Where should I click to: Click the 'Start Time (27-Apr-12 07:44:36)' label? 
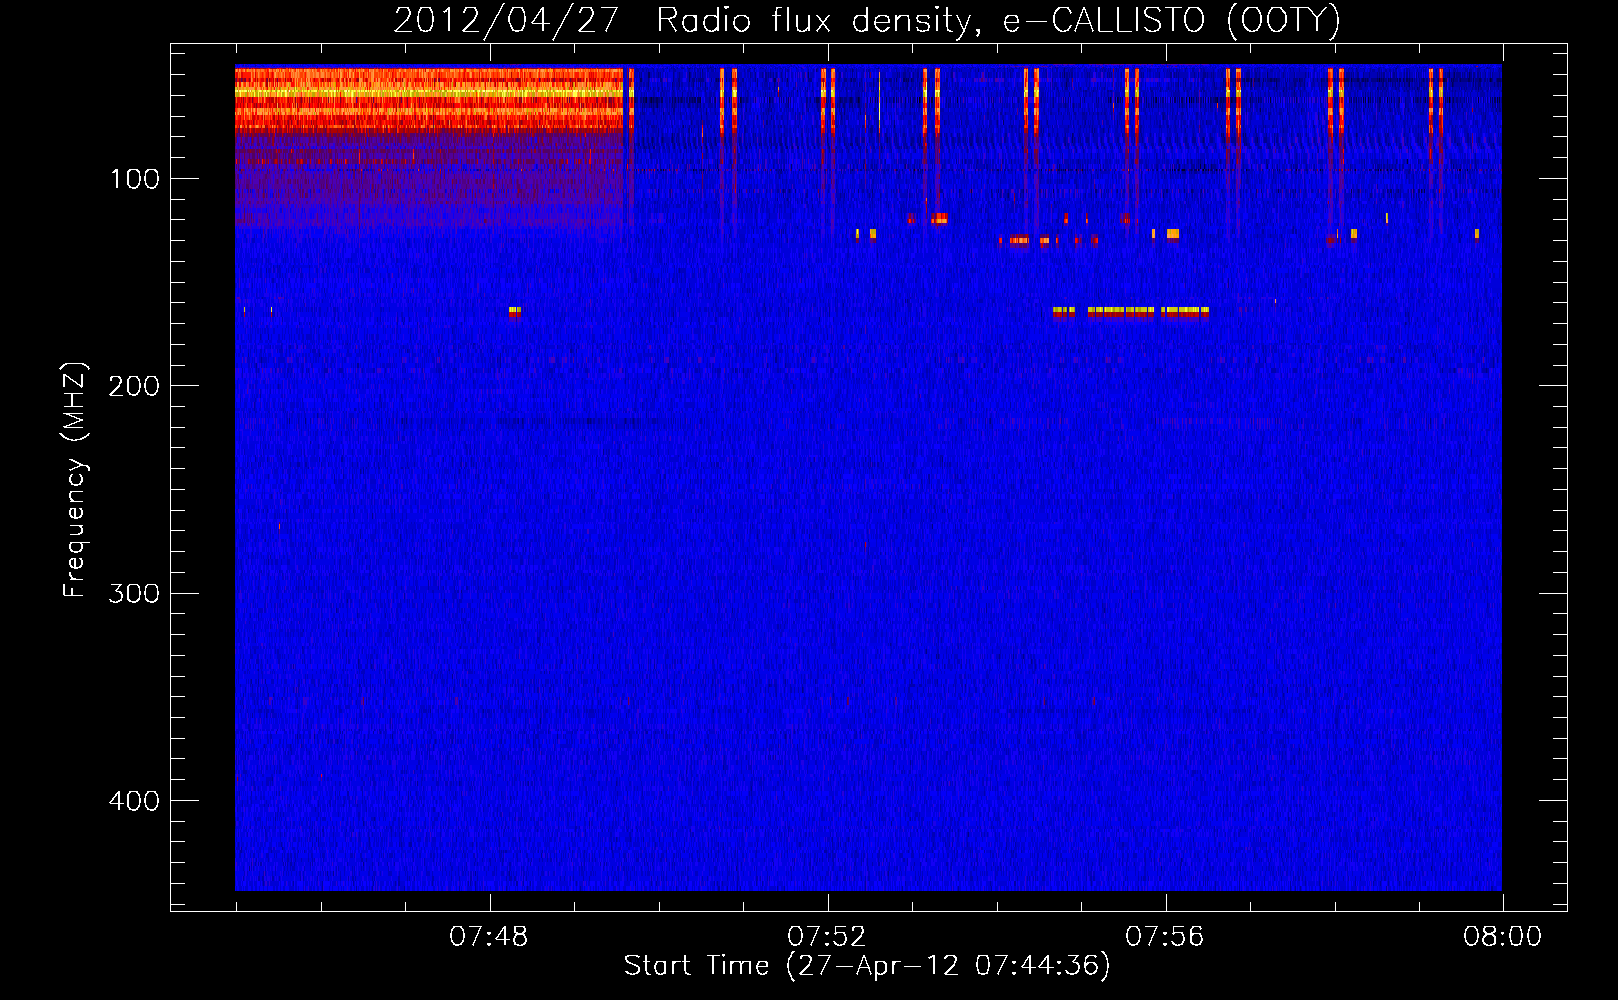click(867, 966)
